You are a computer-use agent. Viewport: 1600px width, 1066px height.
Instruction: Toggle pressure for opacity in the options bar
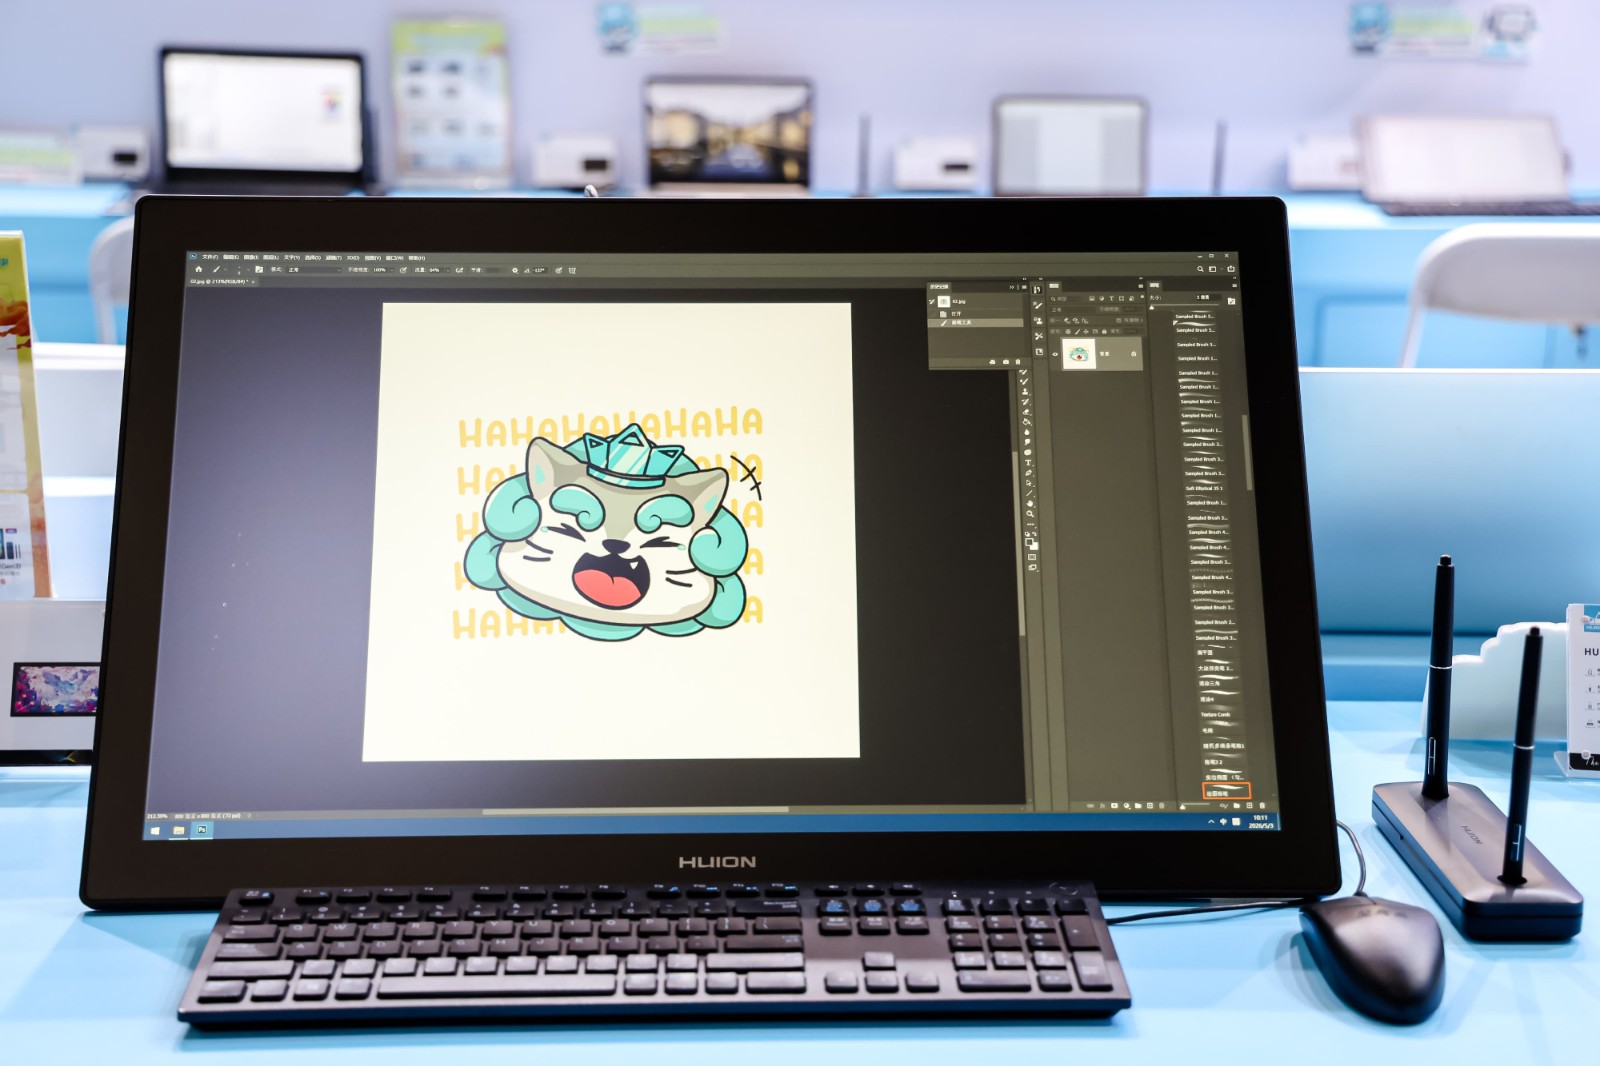point(403,270)
